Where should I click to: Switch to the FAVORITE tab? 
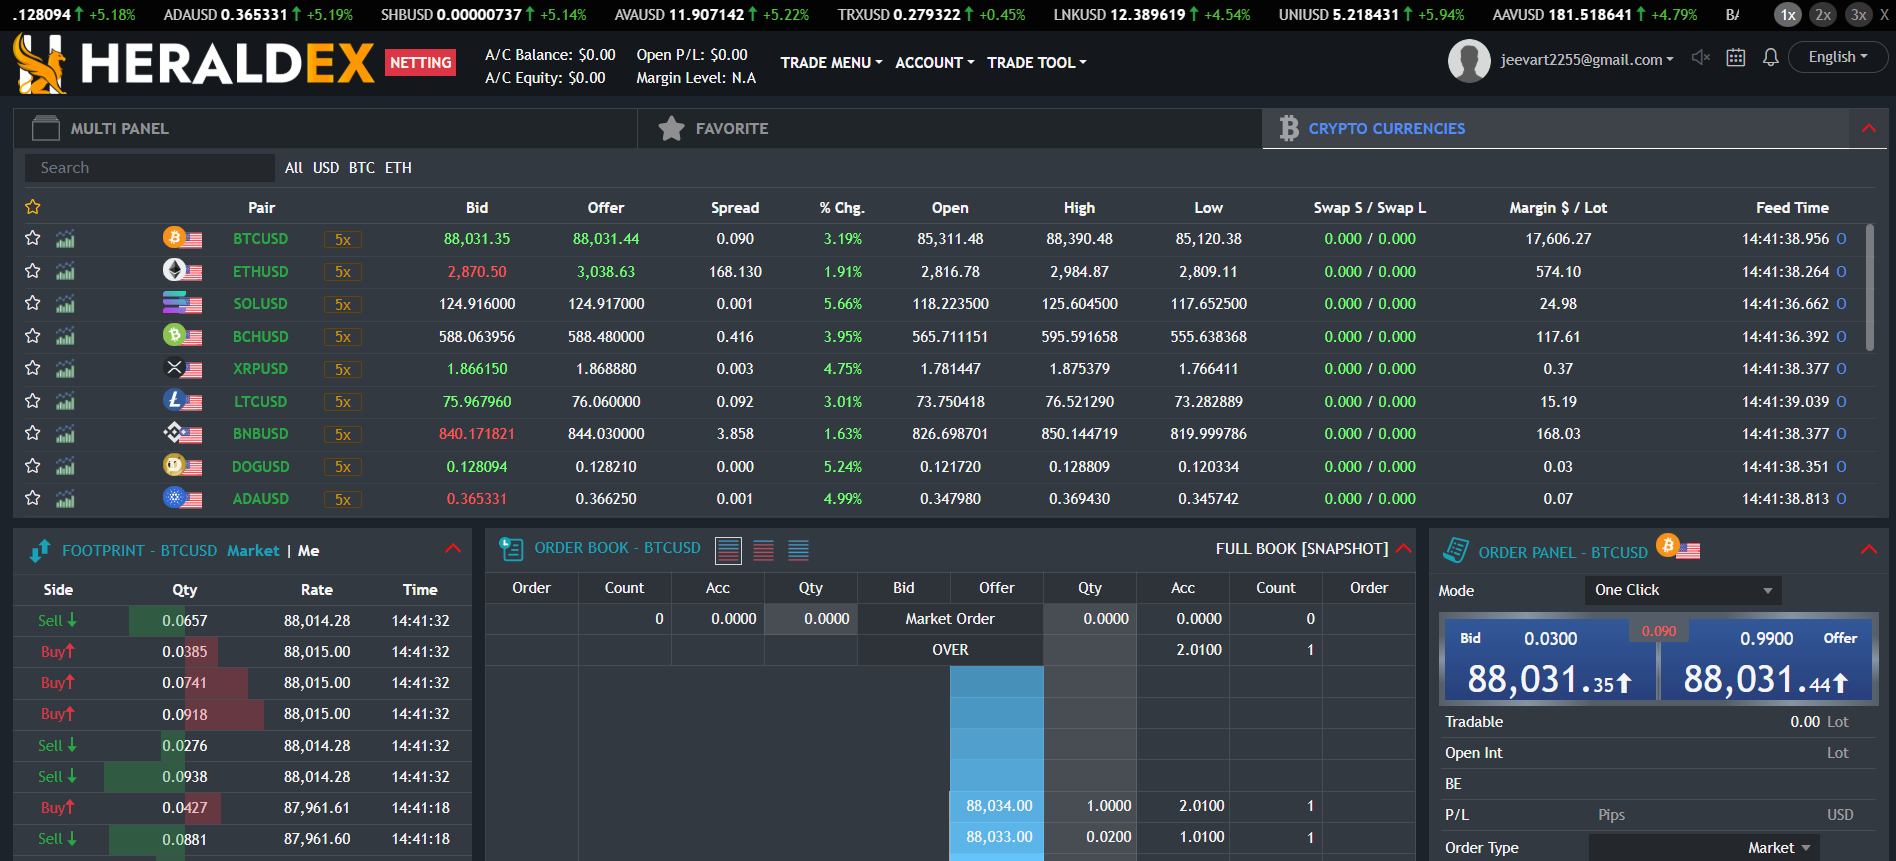[731, 129]
